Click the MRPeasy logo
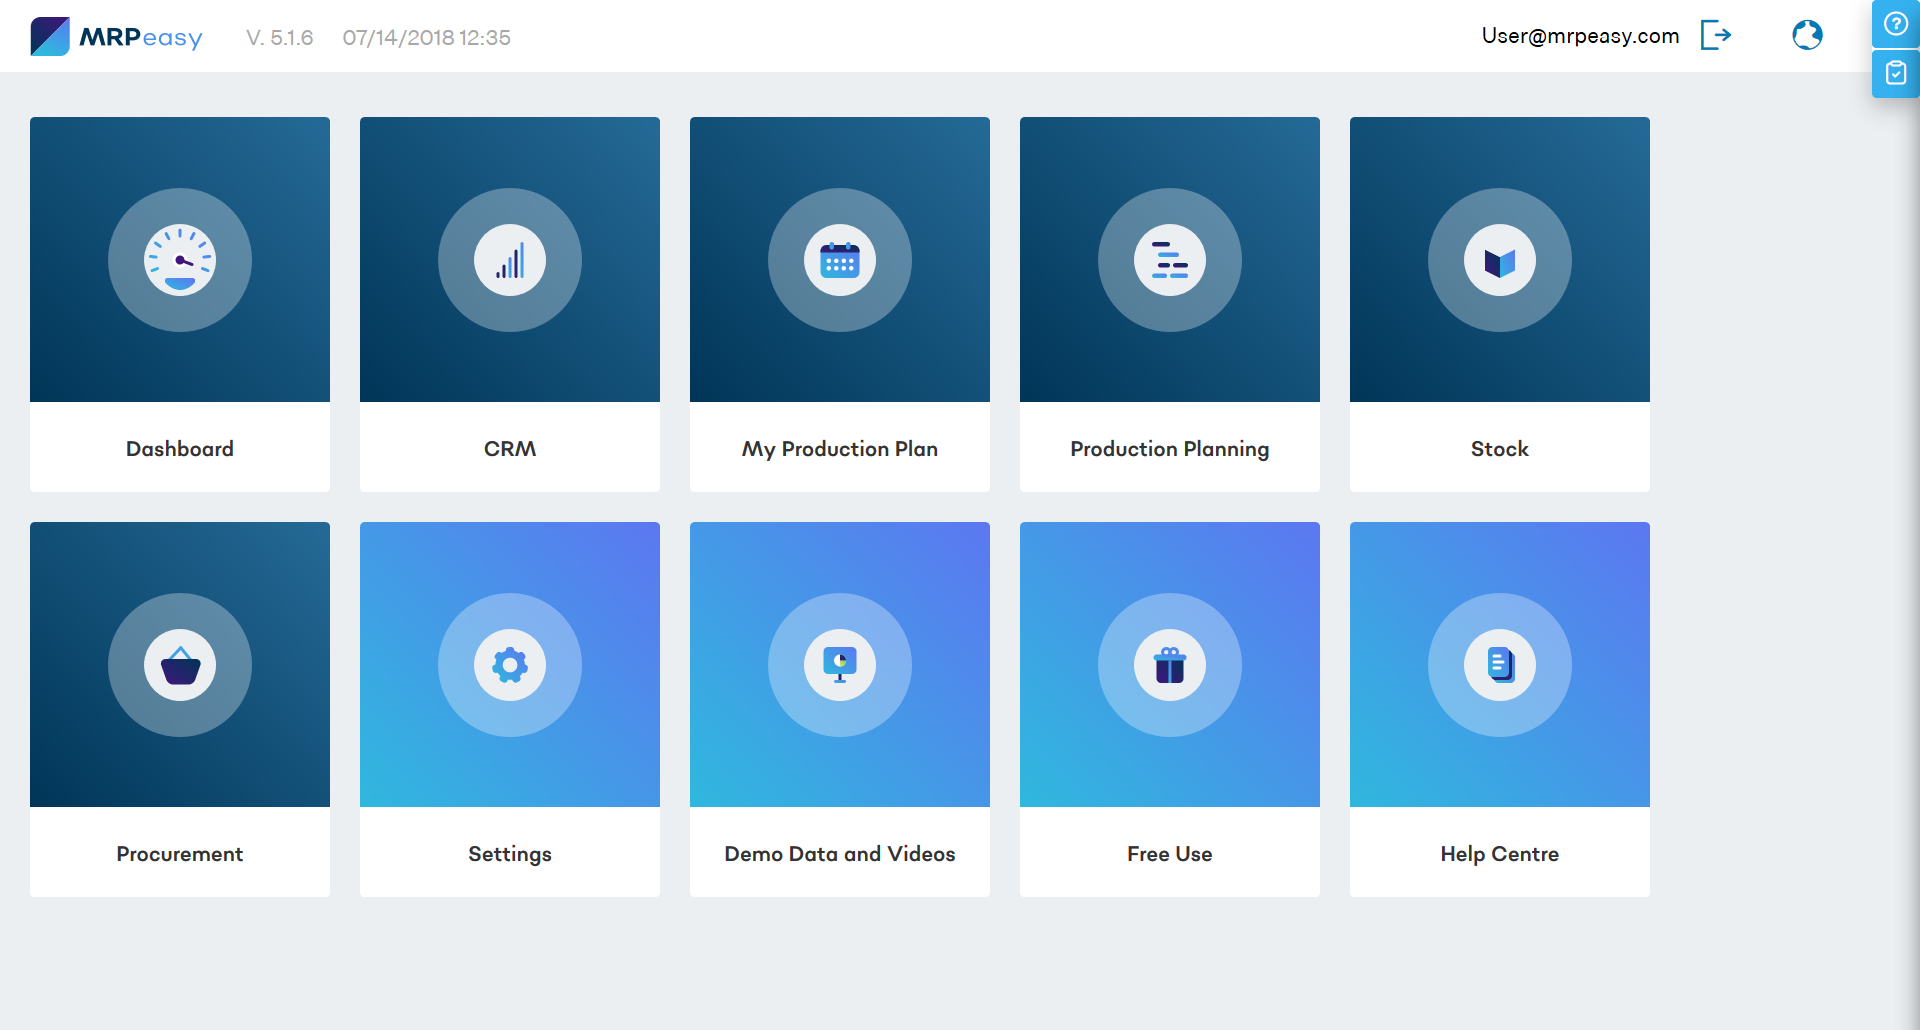1920x1030 pixels. 115,36
